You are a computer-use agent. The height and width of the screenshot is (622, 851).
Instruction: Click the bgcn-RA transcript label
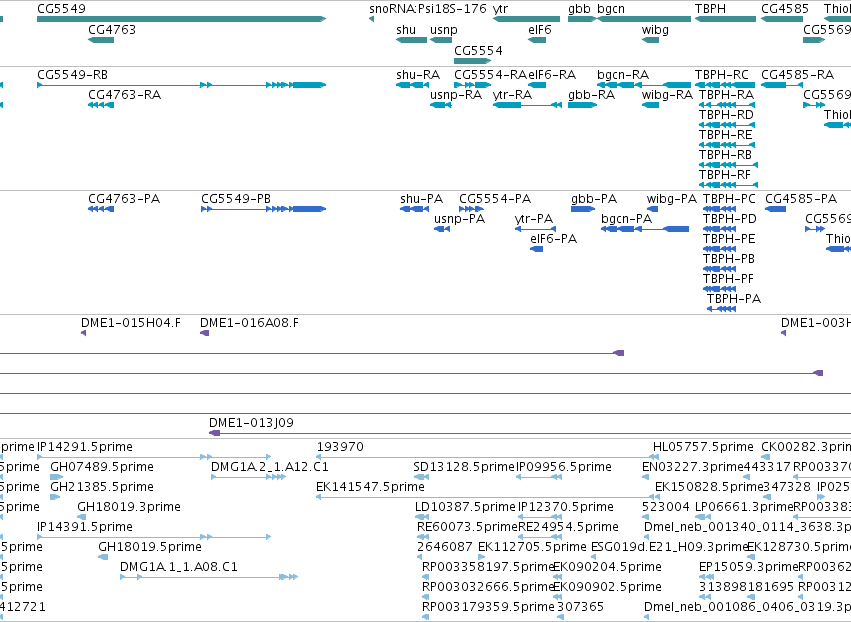click(x=623, y=75)
